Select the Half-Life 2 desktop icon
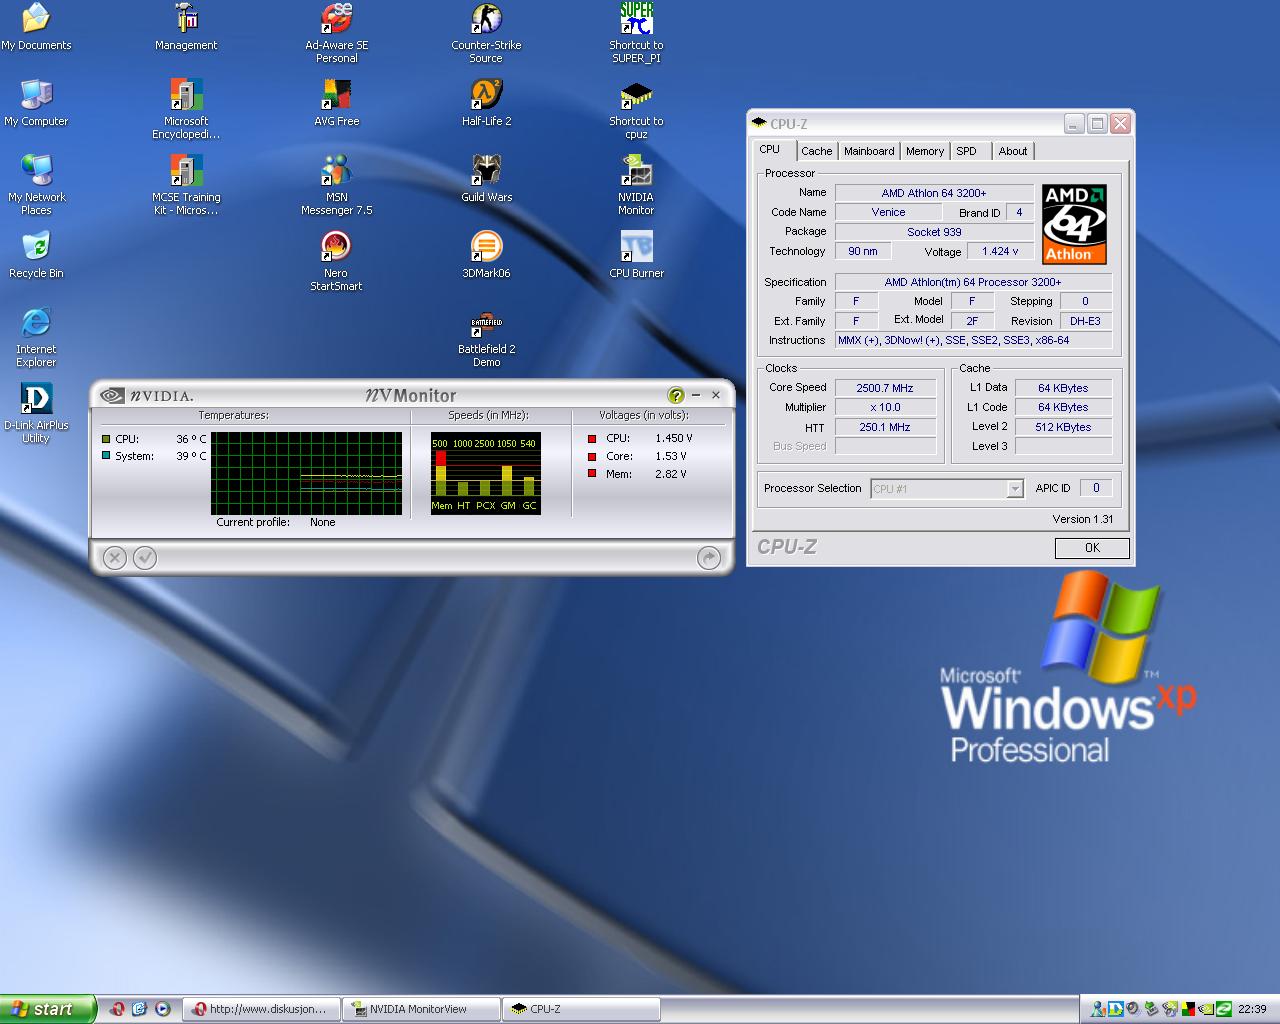1280x1024 pixels. tap(486, 102)
